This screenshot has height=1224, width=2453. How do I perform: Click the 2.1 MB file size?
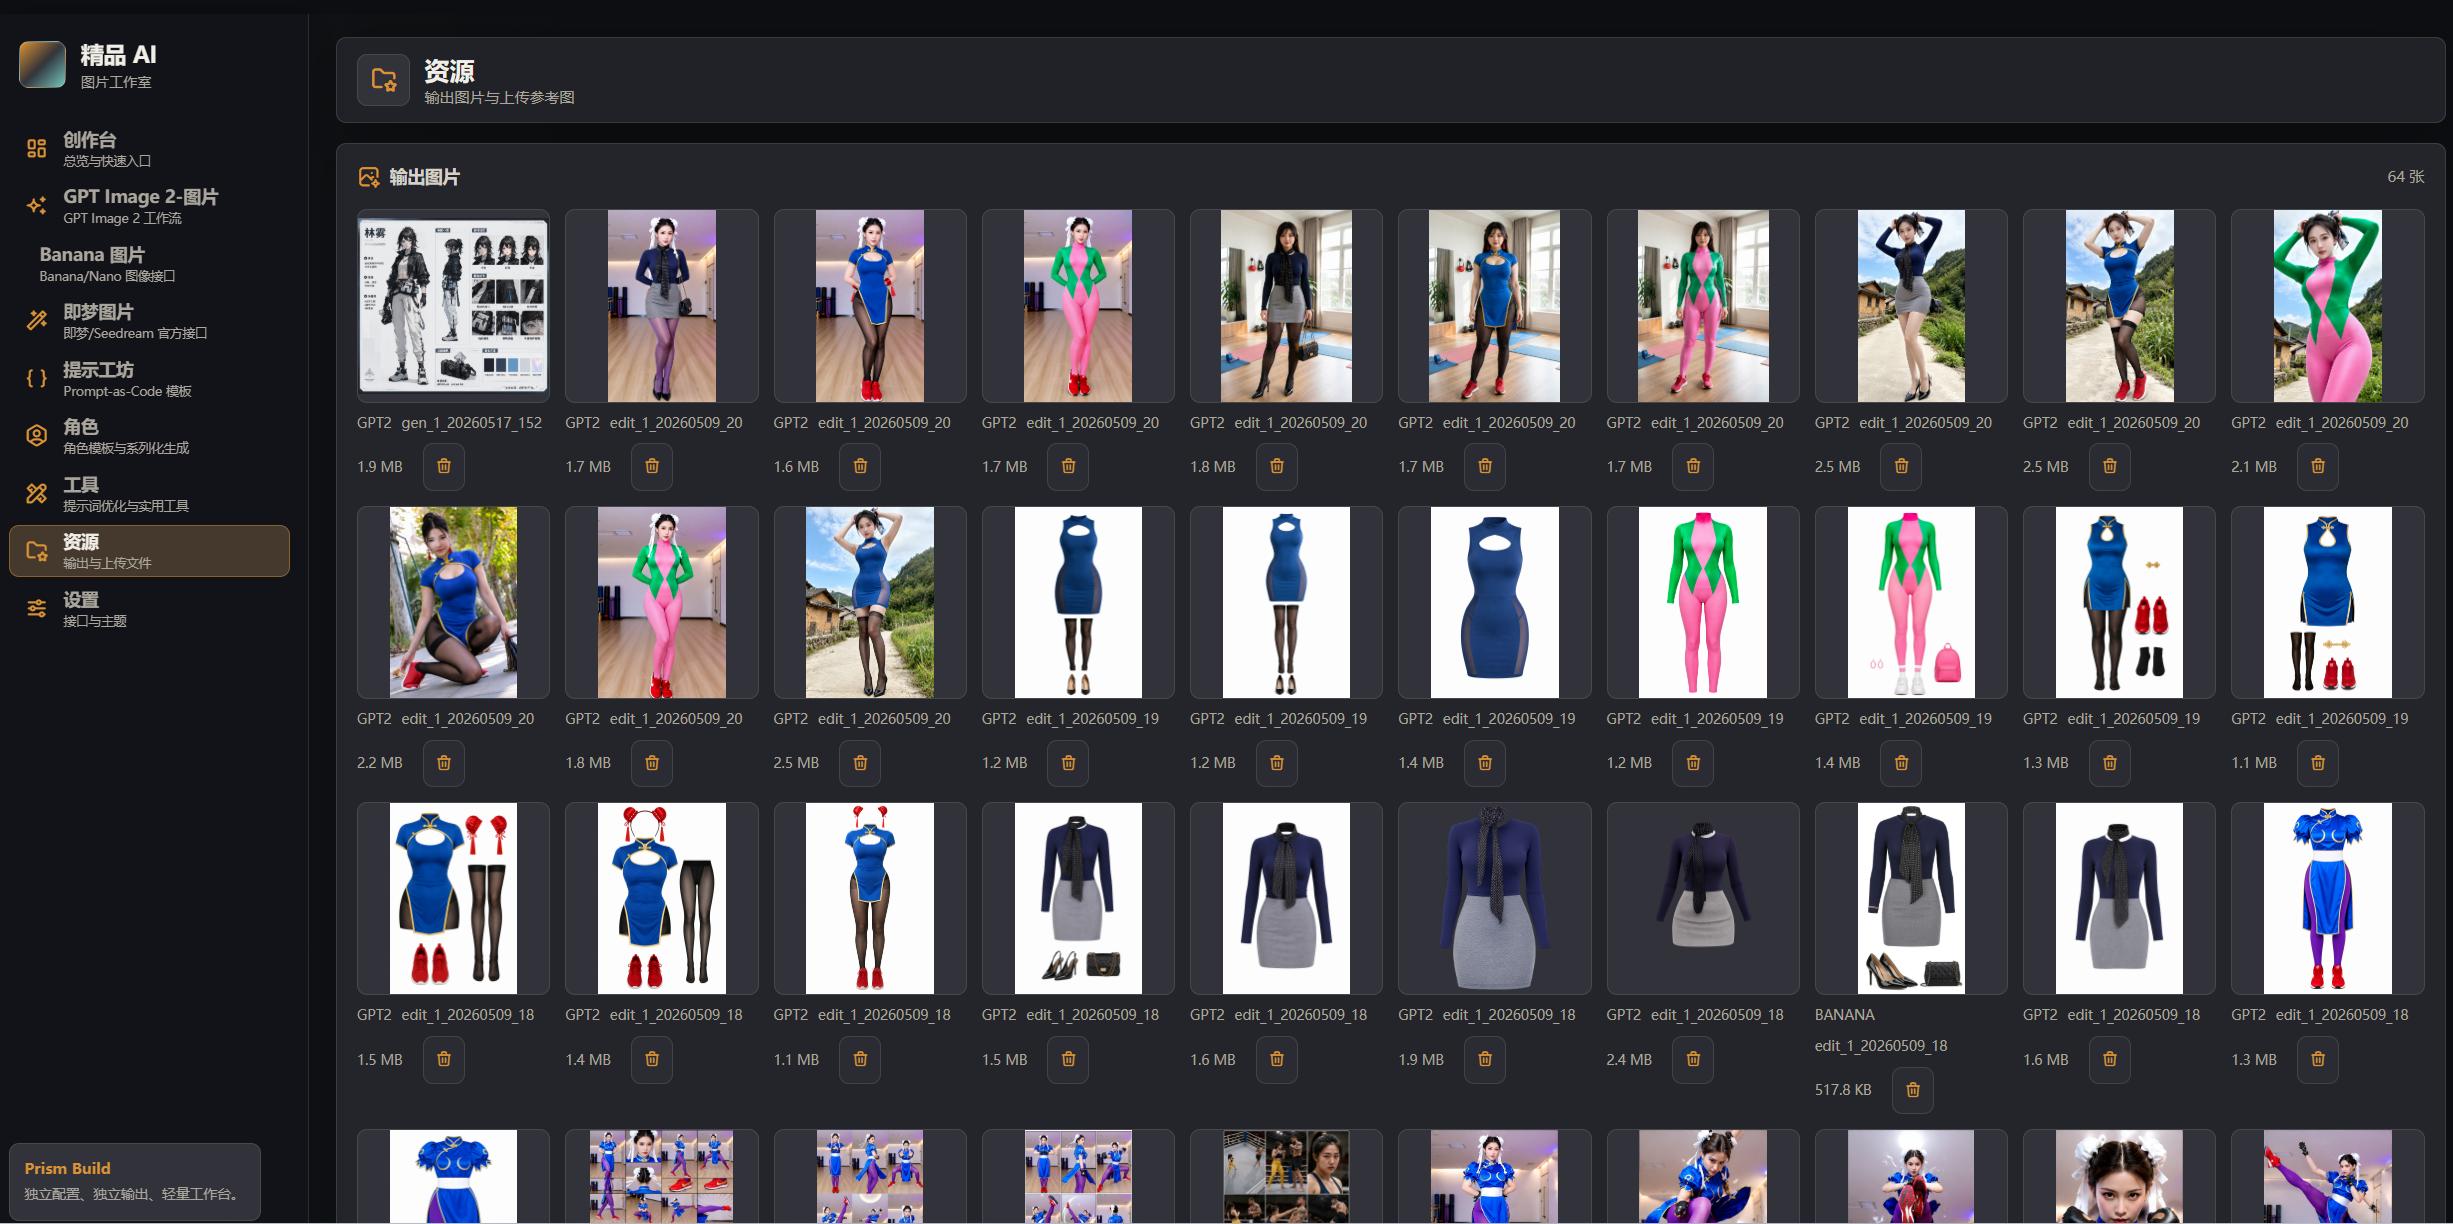click(2254, 466)
